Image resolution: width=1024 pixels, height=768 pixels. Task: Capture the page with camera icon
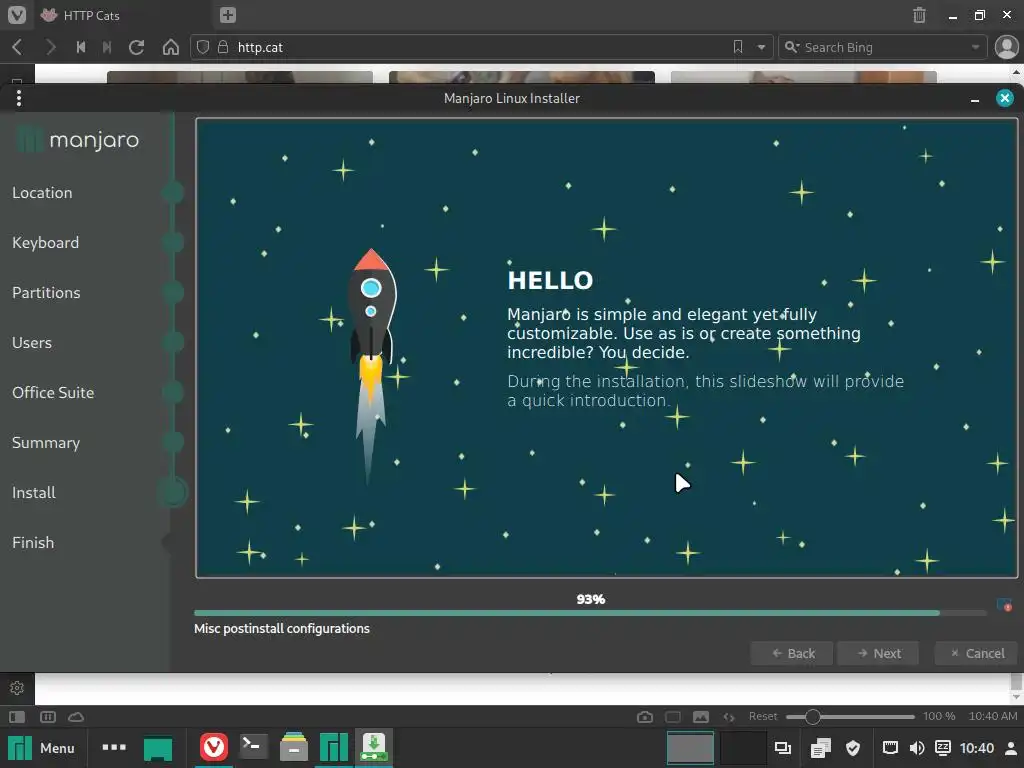(x=645, y=716)
